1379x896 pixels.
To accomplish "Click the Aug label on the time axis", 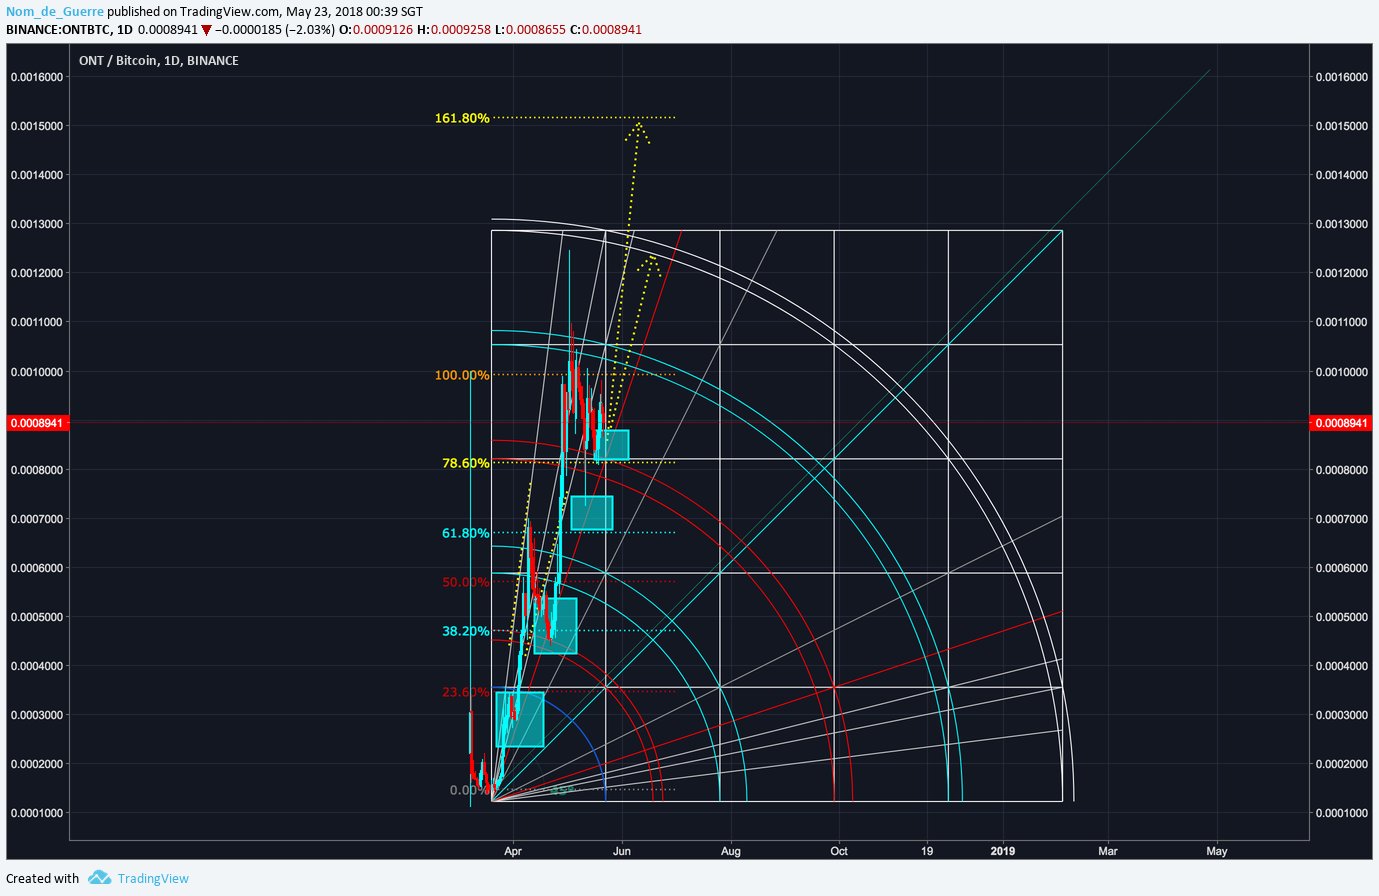I will [731, 851].
